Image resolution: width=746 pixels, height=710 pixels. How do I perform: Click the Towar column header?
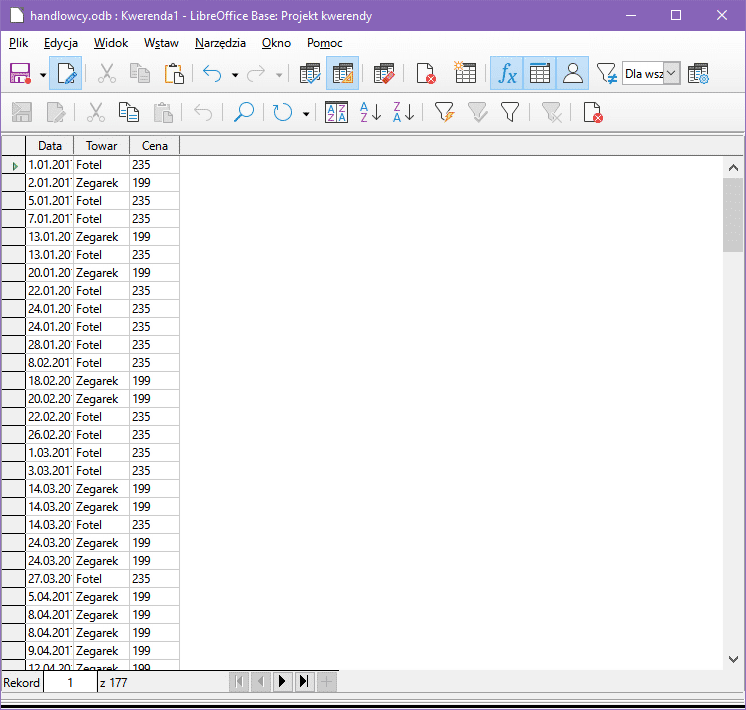[x=101, y=146]
